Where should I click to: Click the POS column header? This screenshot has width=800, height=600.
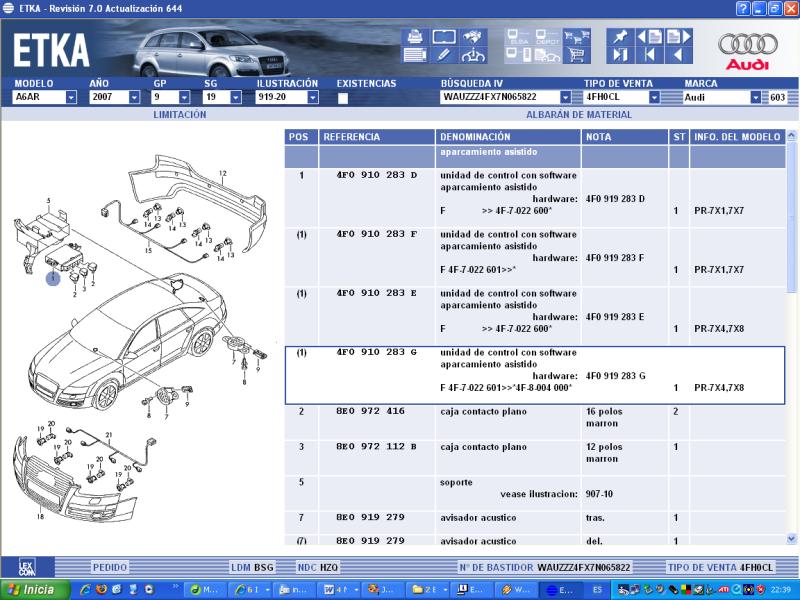pos(301,137)
